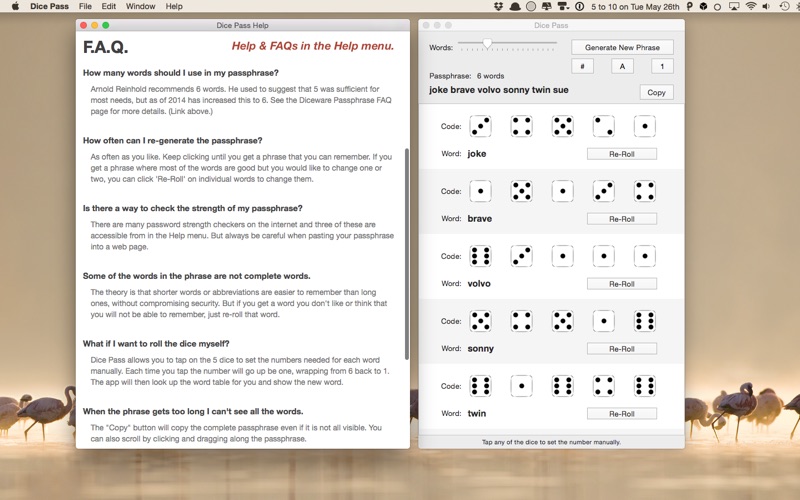Screen dimensions: 800x500
Task: Re-Roll the word twin
Action: [x=621, y=414]
